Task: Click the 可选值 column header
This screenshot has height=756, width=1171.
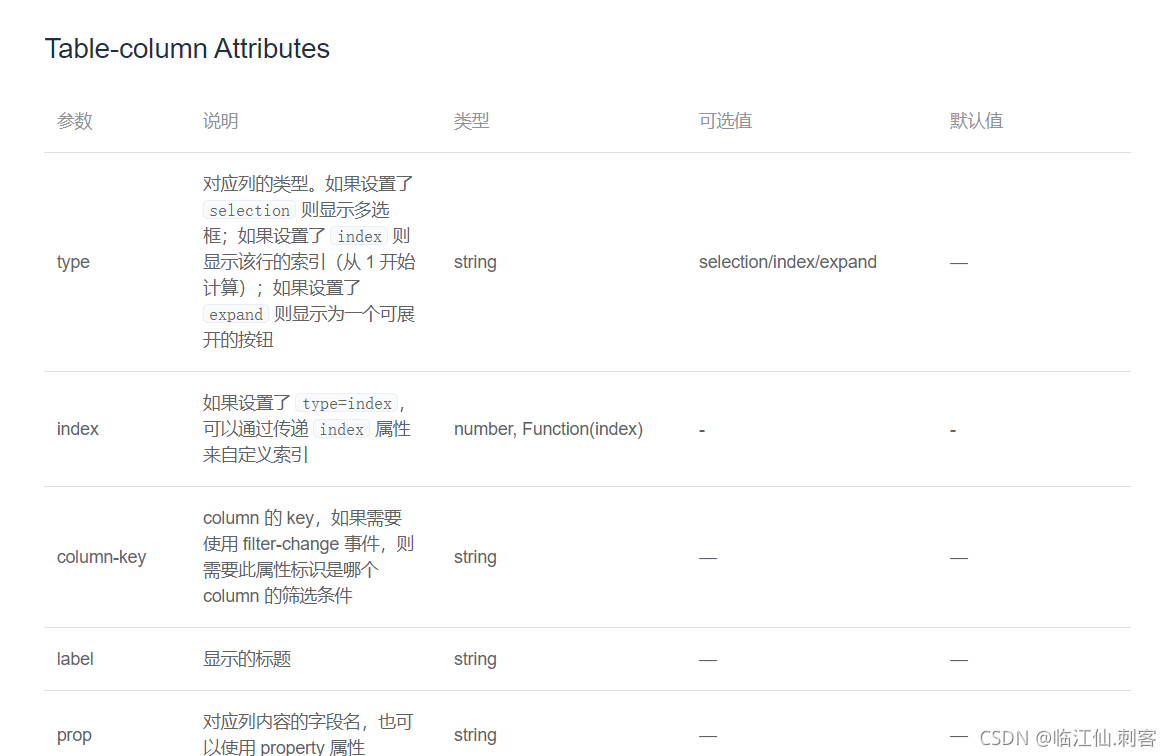Action: click(725, 120)
